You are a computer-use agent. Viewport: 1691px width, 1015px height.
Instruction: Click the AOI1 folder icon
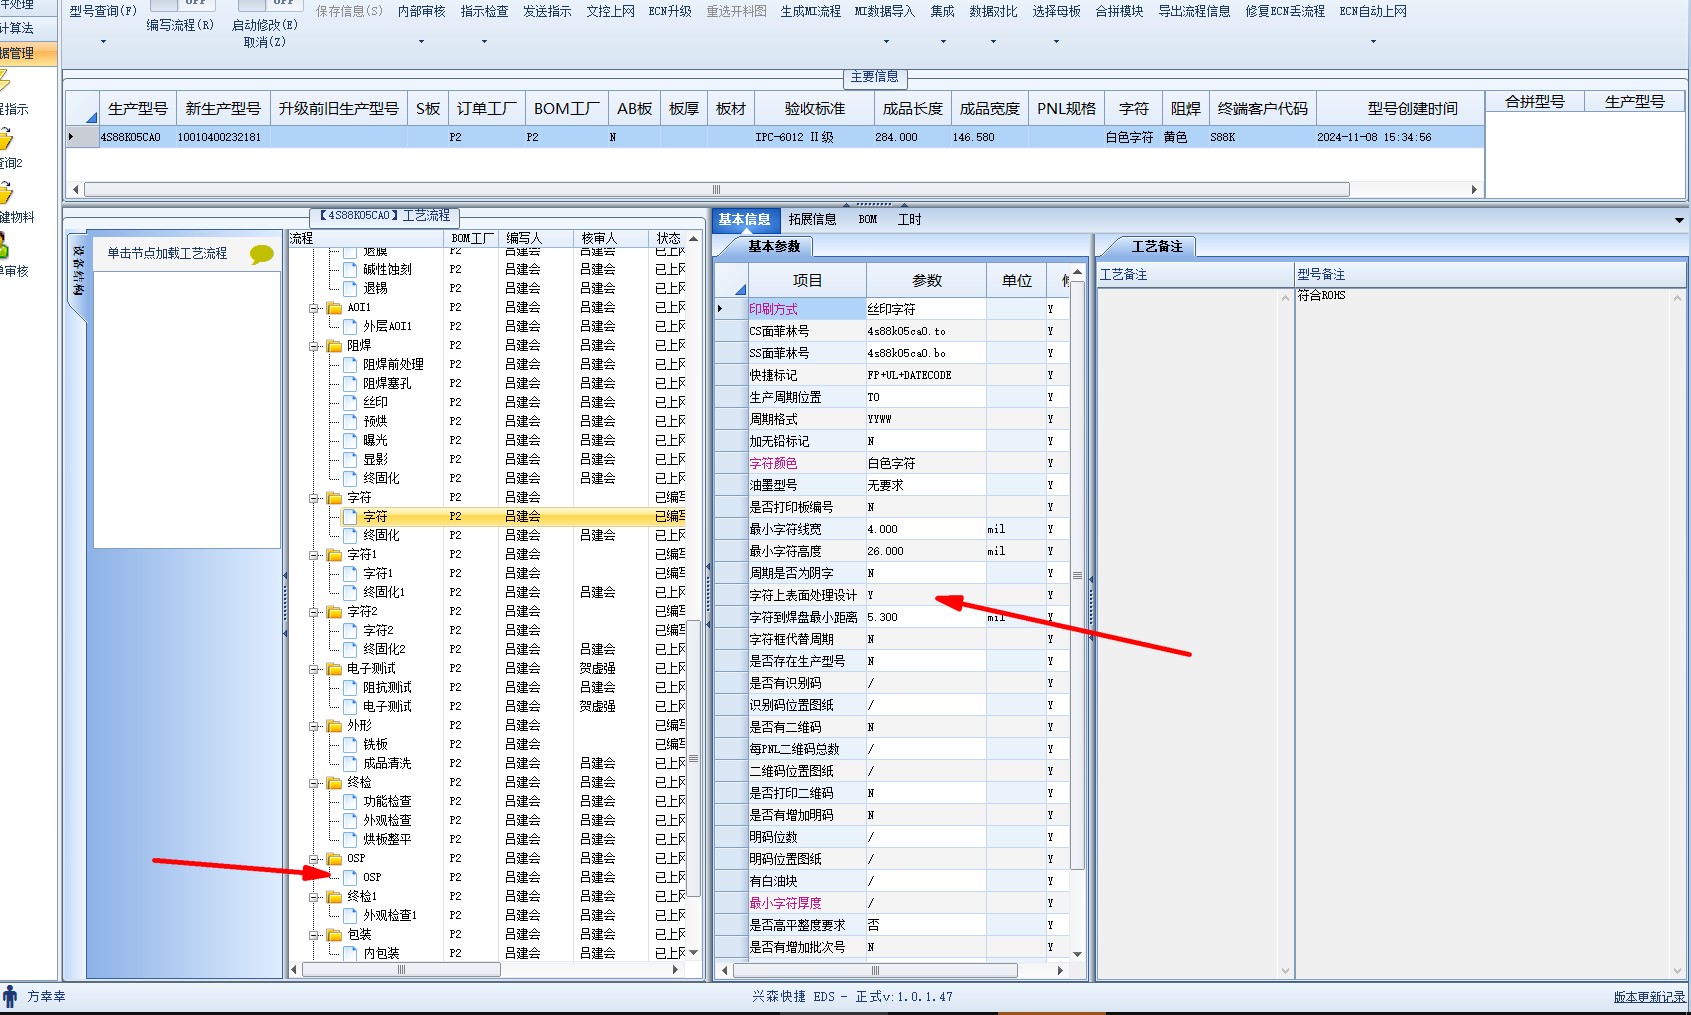(335, 308)
